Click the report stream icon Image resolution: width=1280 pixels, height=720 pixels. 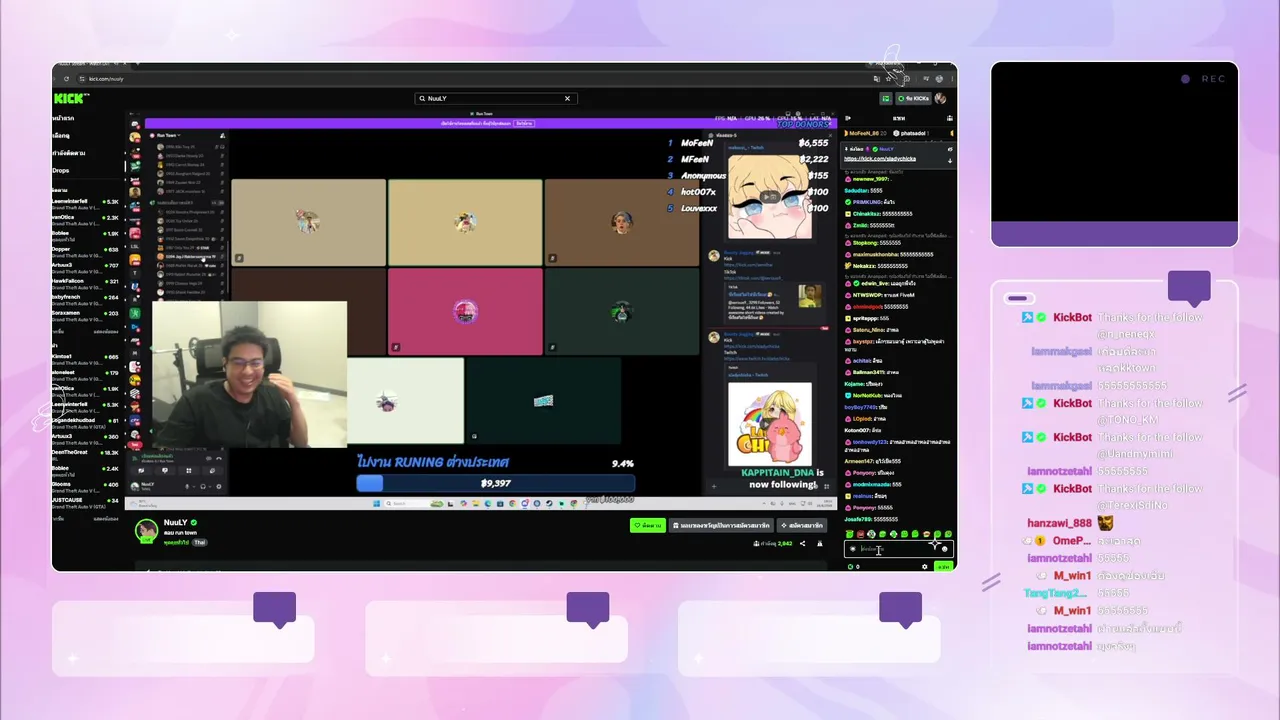820,543
